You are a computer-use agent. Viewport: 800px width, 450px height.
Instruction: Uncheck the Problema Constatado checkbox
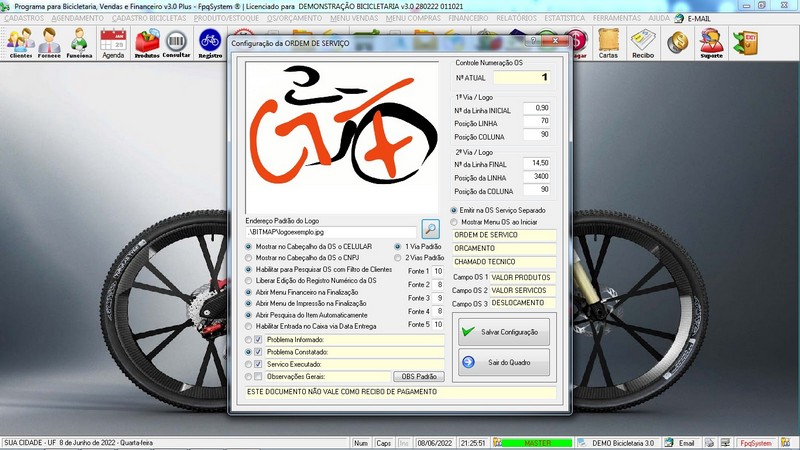tap(258, 352)
